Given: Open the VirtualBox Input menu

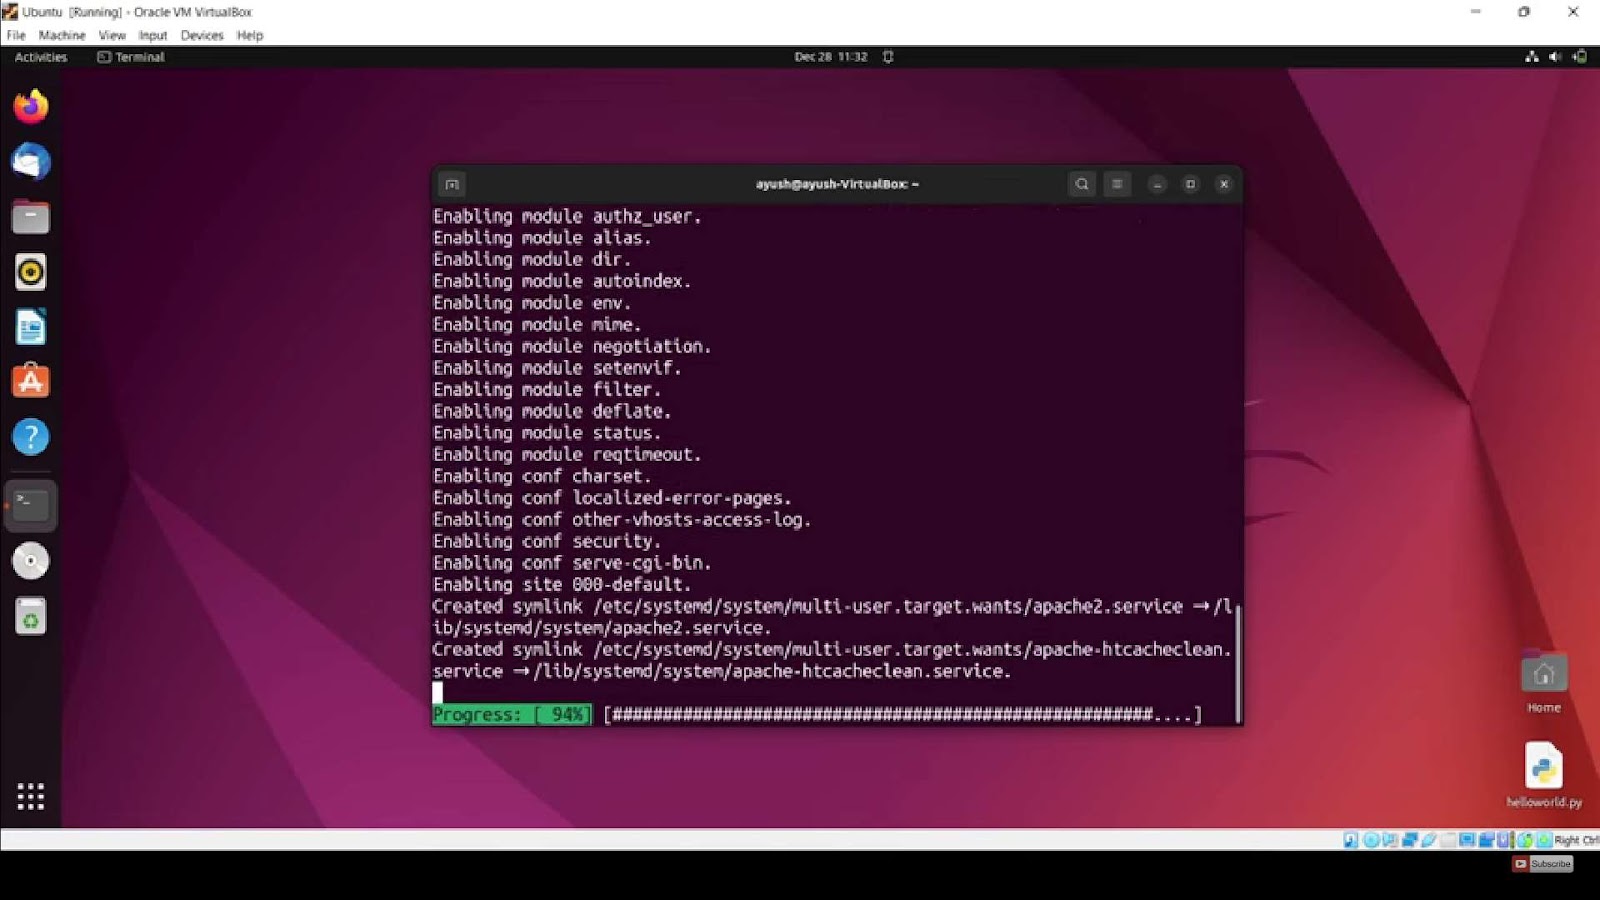Looking at the screenshot, I should pyautogui.click(x=153, y=35).
